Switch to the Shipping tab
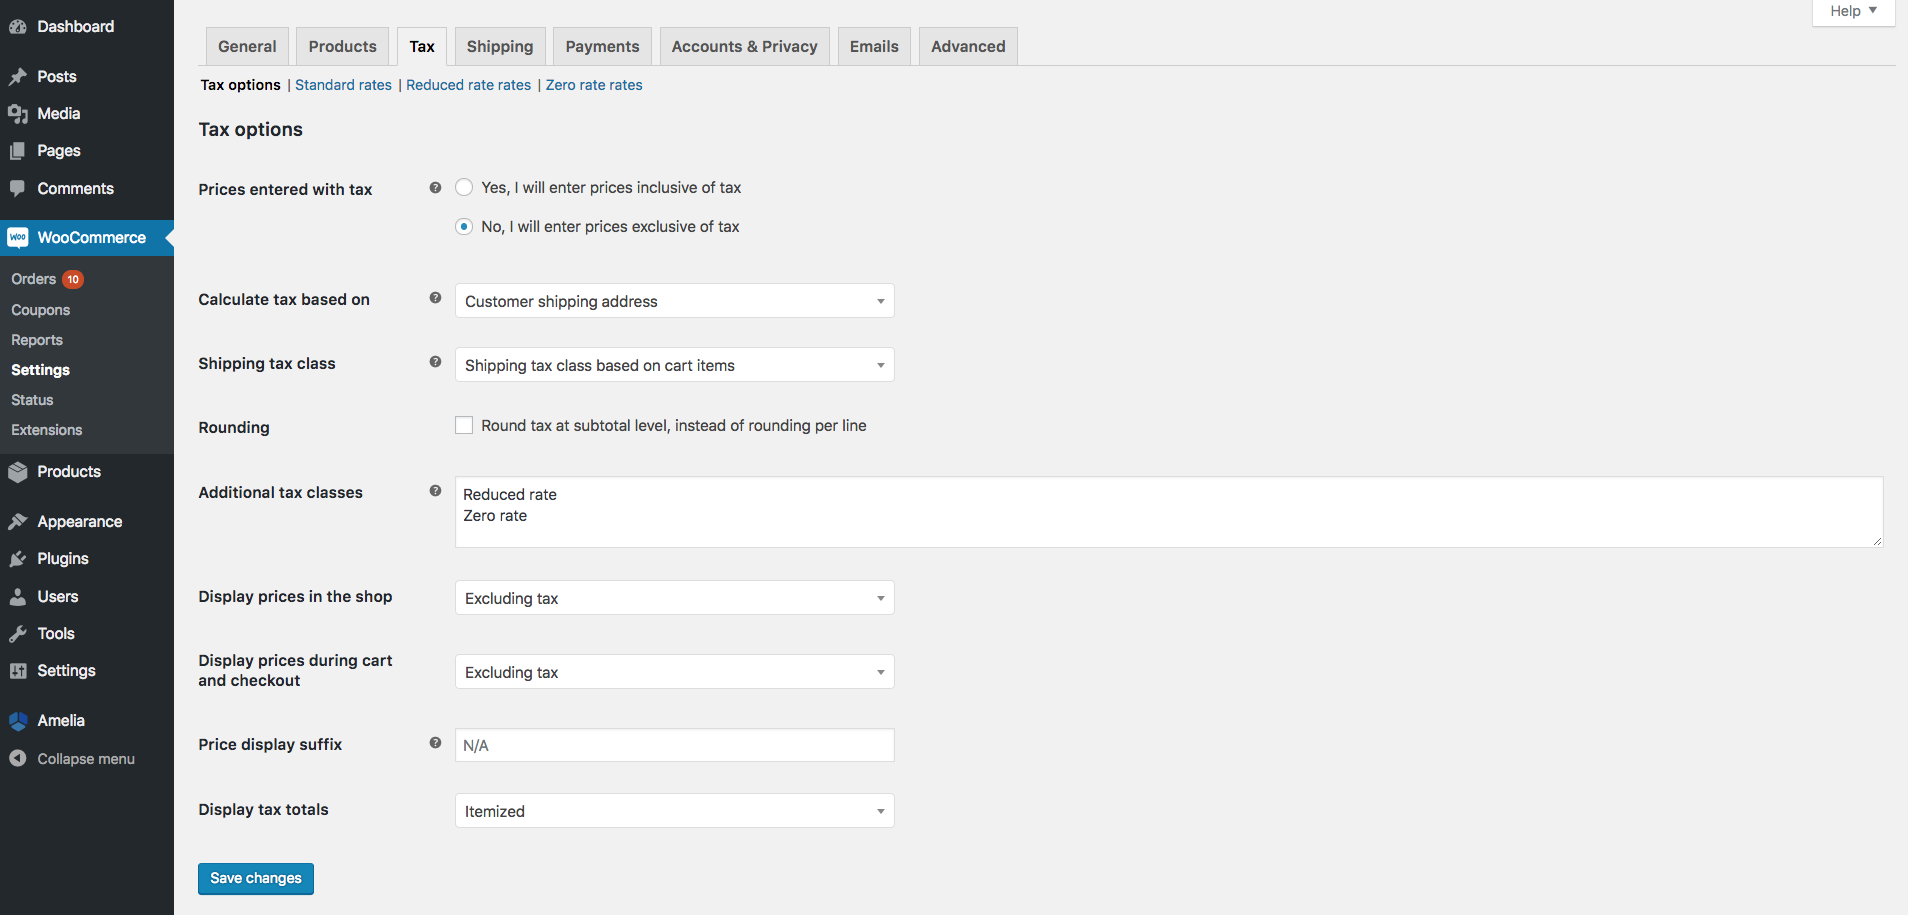The width and height of the screenshot is (1908, 915). tap(500, 45)
